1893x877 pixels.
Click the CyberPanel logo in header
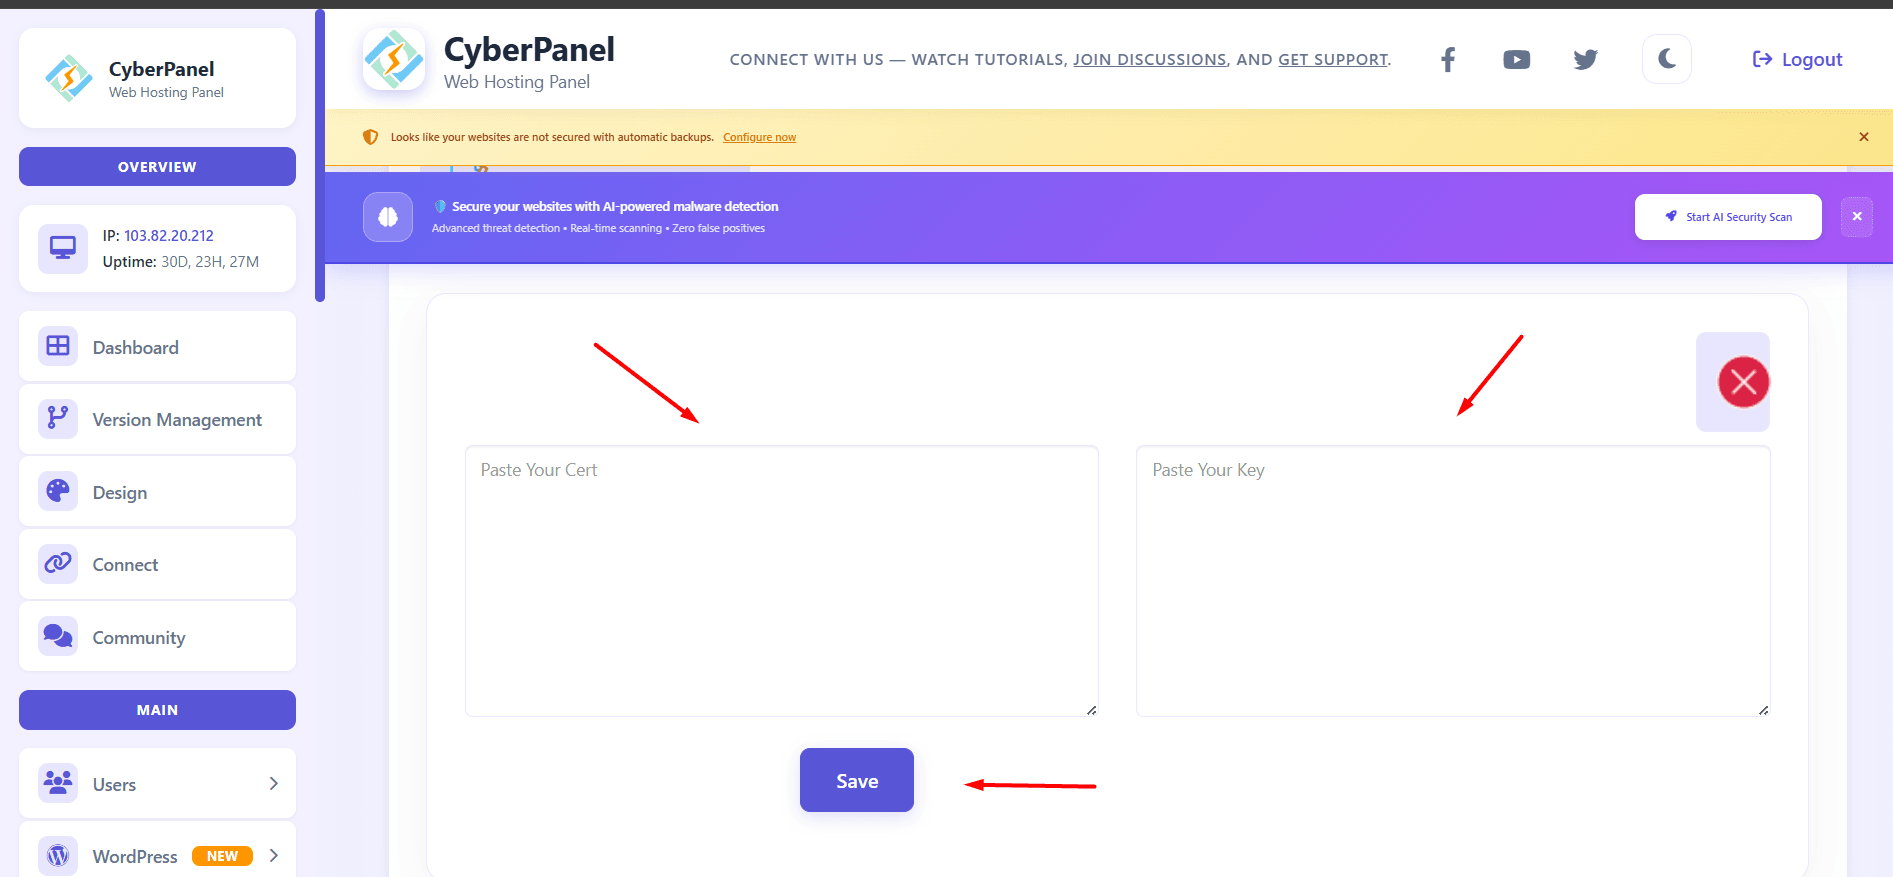point(394,60)
